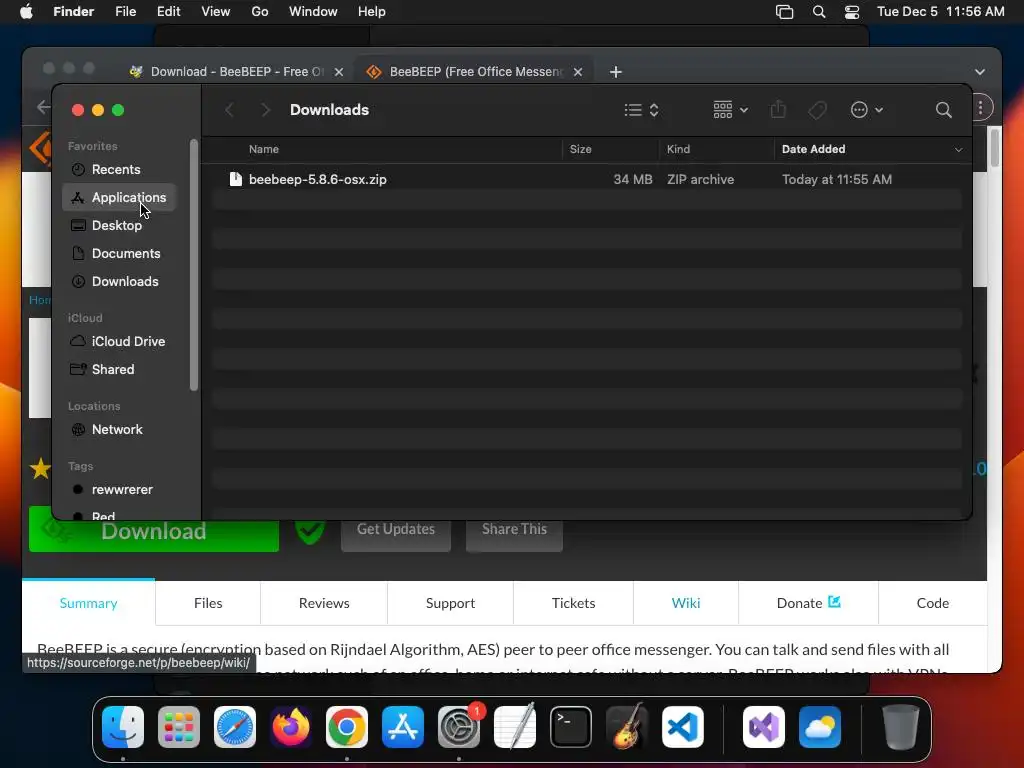
Task: Open the Donate tab
Action: pos(808,603)
